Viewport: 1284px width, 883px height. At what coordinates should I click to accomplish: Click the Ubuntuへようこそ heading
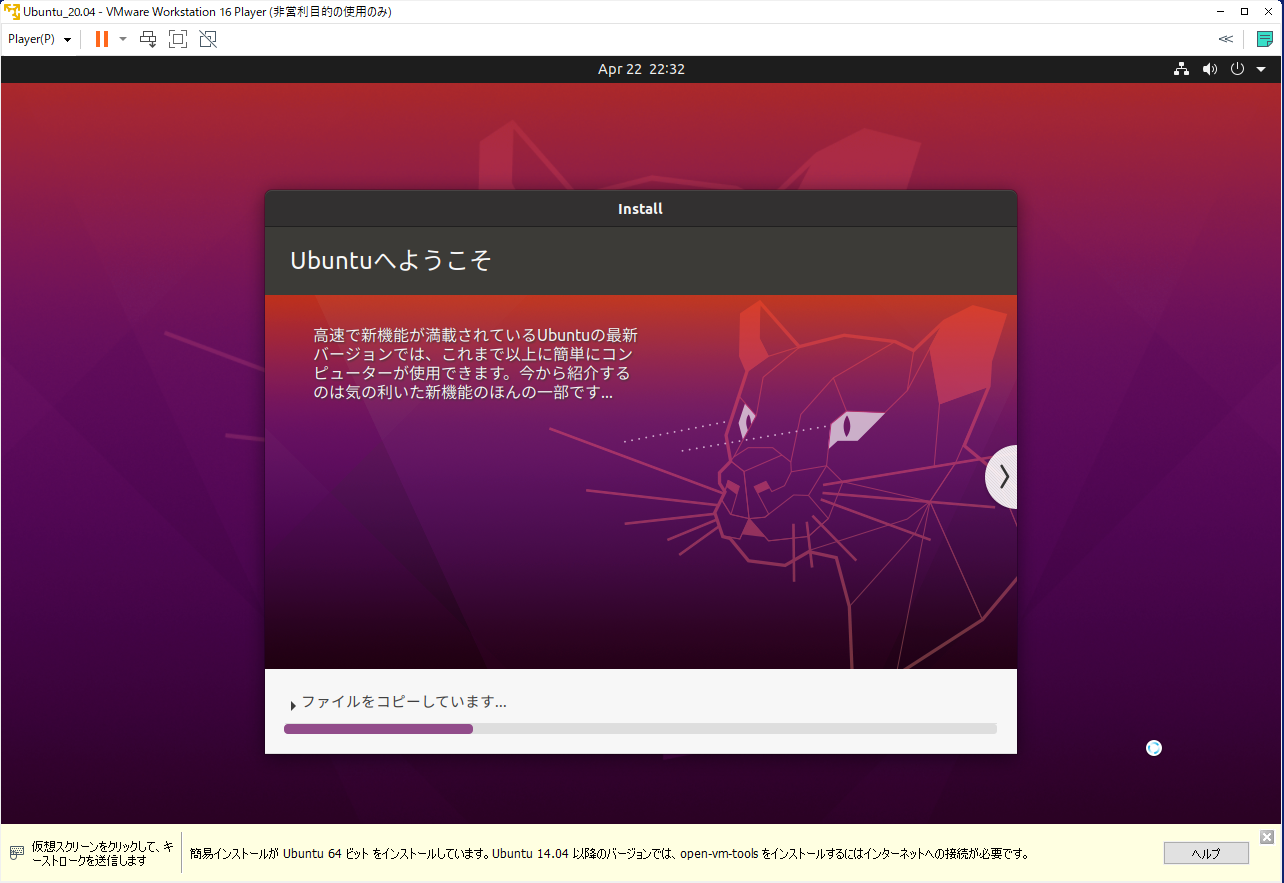coord(391,260)
